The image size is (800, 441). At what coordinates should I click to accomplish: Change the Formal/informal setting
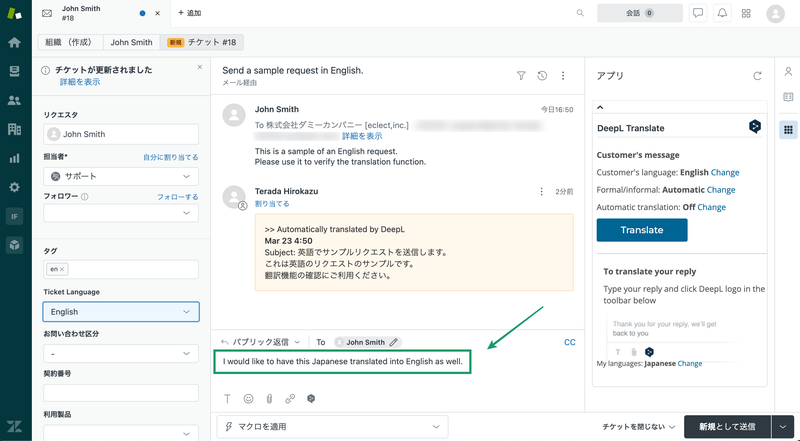click(721, 190)
